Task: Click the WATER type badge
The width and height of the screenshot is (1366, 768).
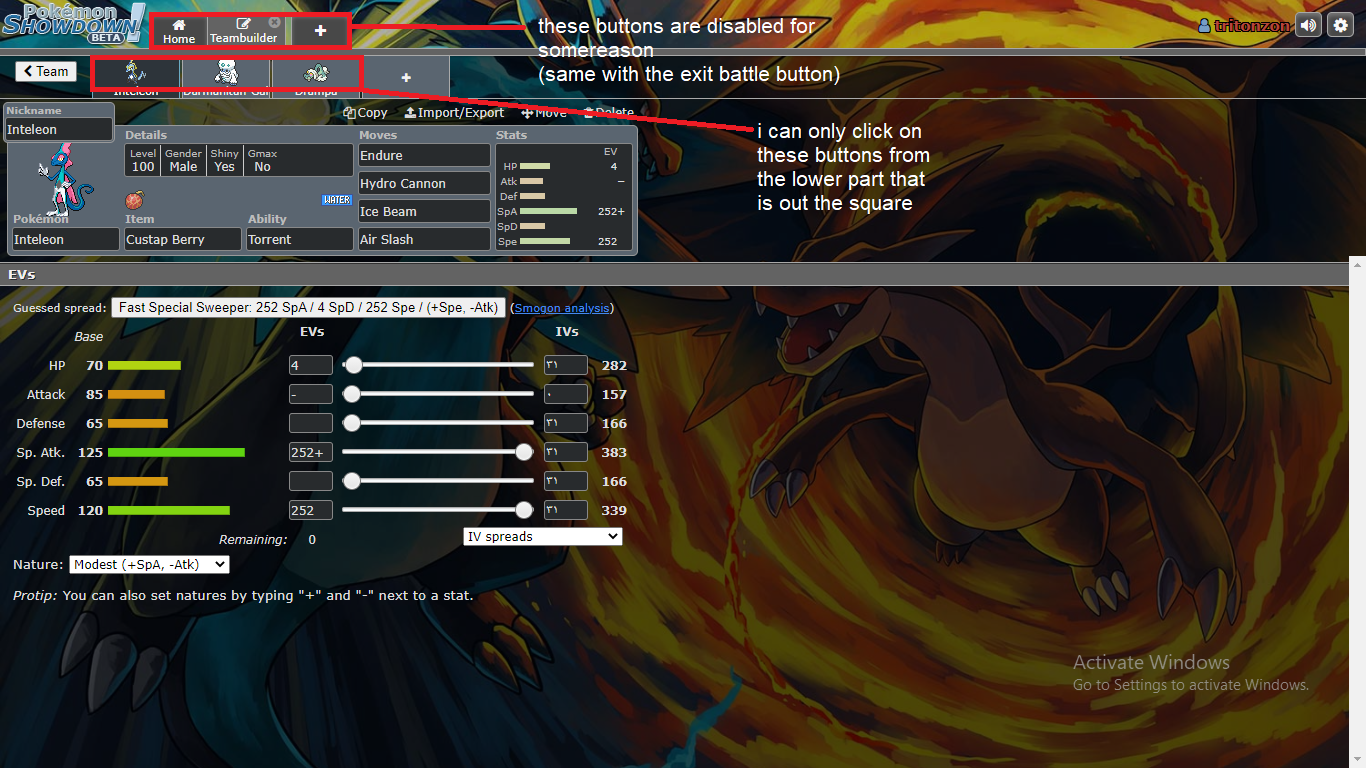Action: (337, 199)
